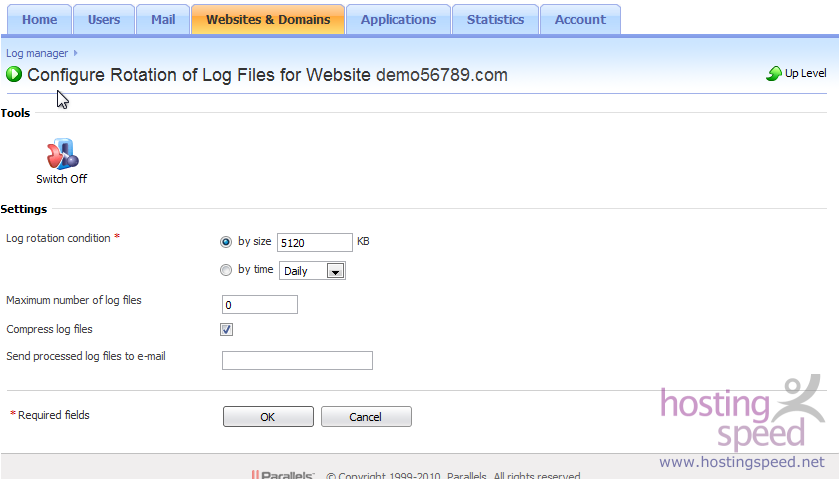The image size is (840, 480).
Task: Click the Maximum number of log files field
Action: [x=260, y=305]
